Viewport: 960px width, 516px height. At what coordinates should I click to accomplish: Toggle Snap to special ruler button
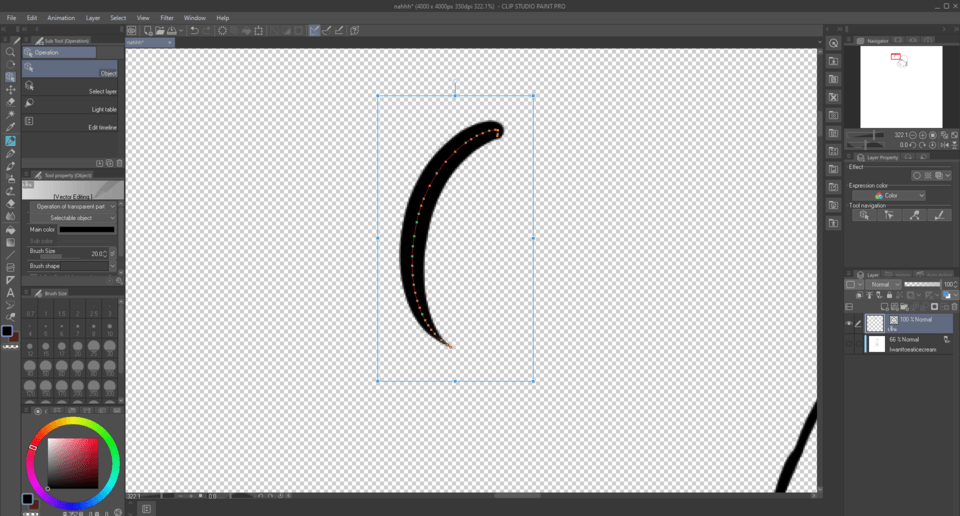326,30
